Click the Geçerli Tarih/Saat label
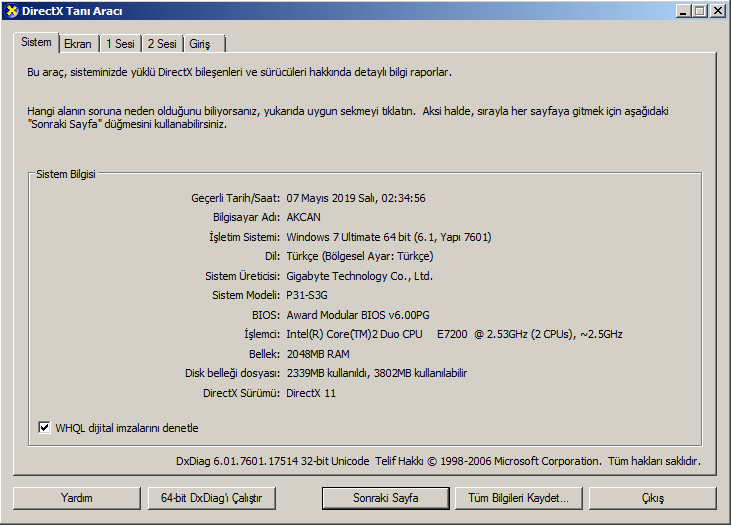This screenshot has height=527, width=731. (x=235, y=198)
